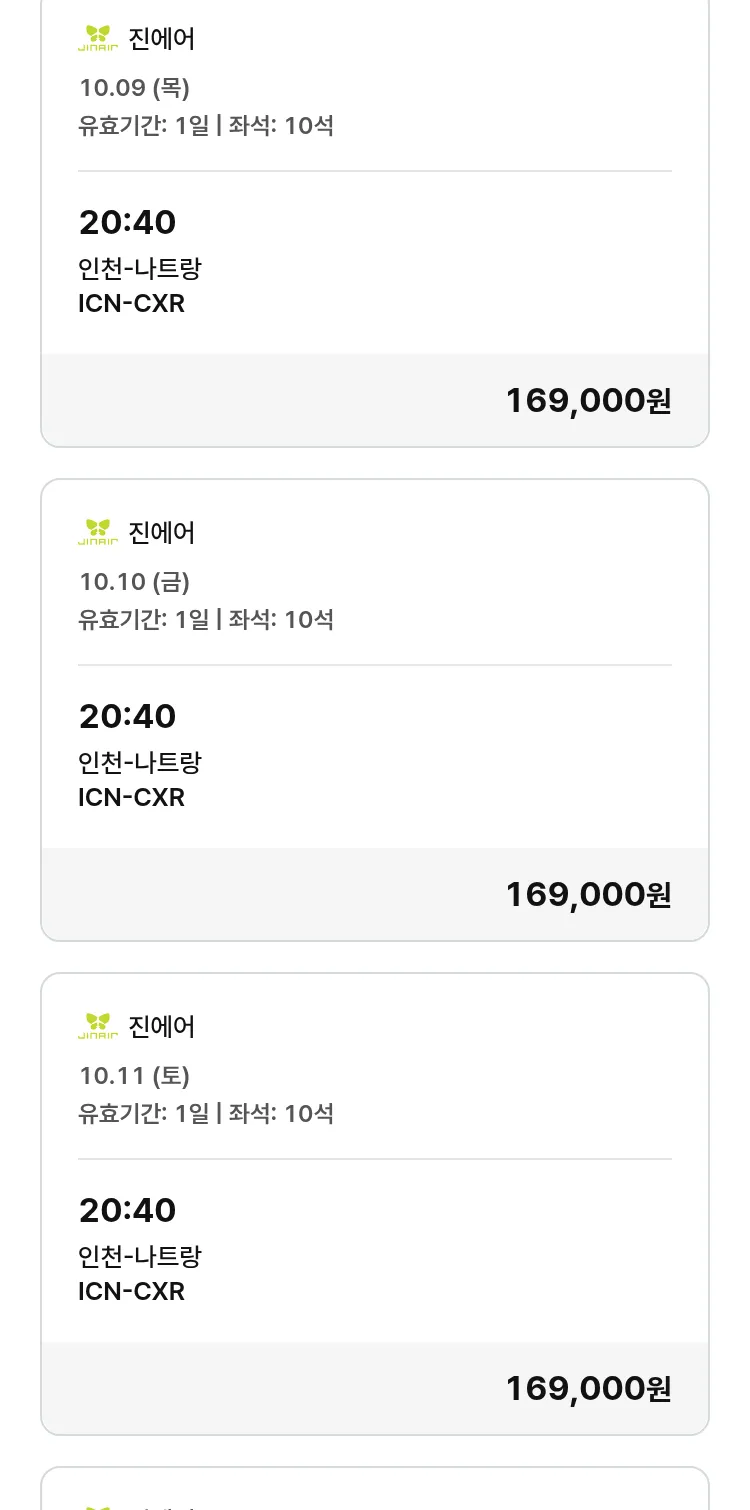Select the 10.09 (목) date label
Image resolution: width=750 pixels, height=1510 pixels.
pos(135,87)
